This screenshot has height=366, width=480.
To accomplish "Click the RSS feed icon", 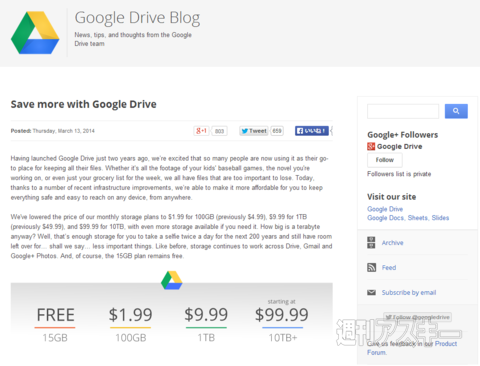I will point(371,267).
